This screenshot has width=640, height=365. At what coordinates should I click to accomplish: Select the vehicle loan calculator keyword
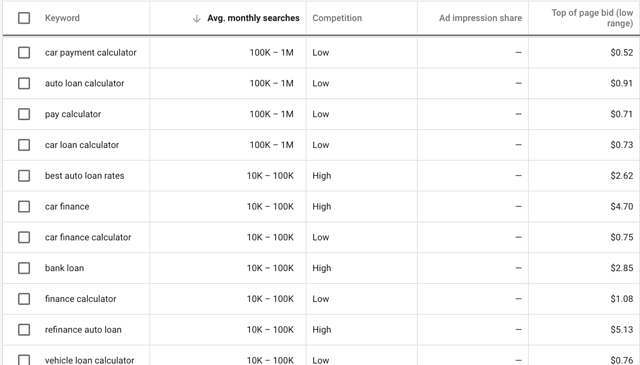89,361
